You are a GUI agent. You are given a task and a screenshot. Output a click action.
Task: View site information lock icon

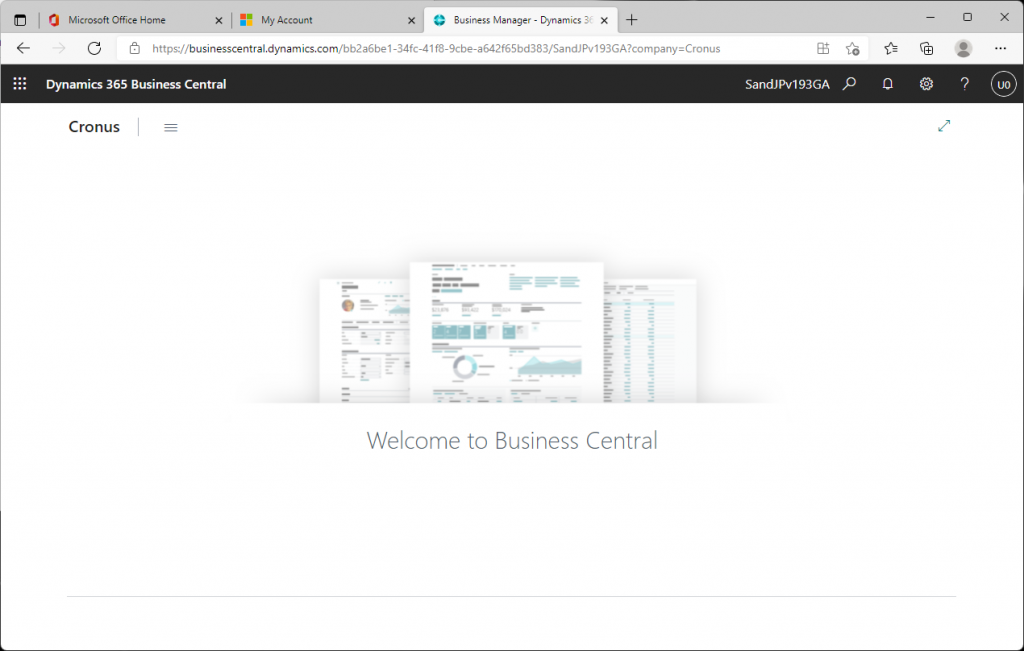135,48
